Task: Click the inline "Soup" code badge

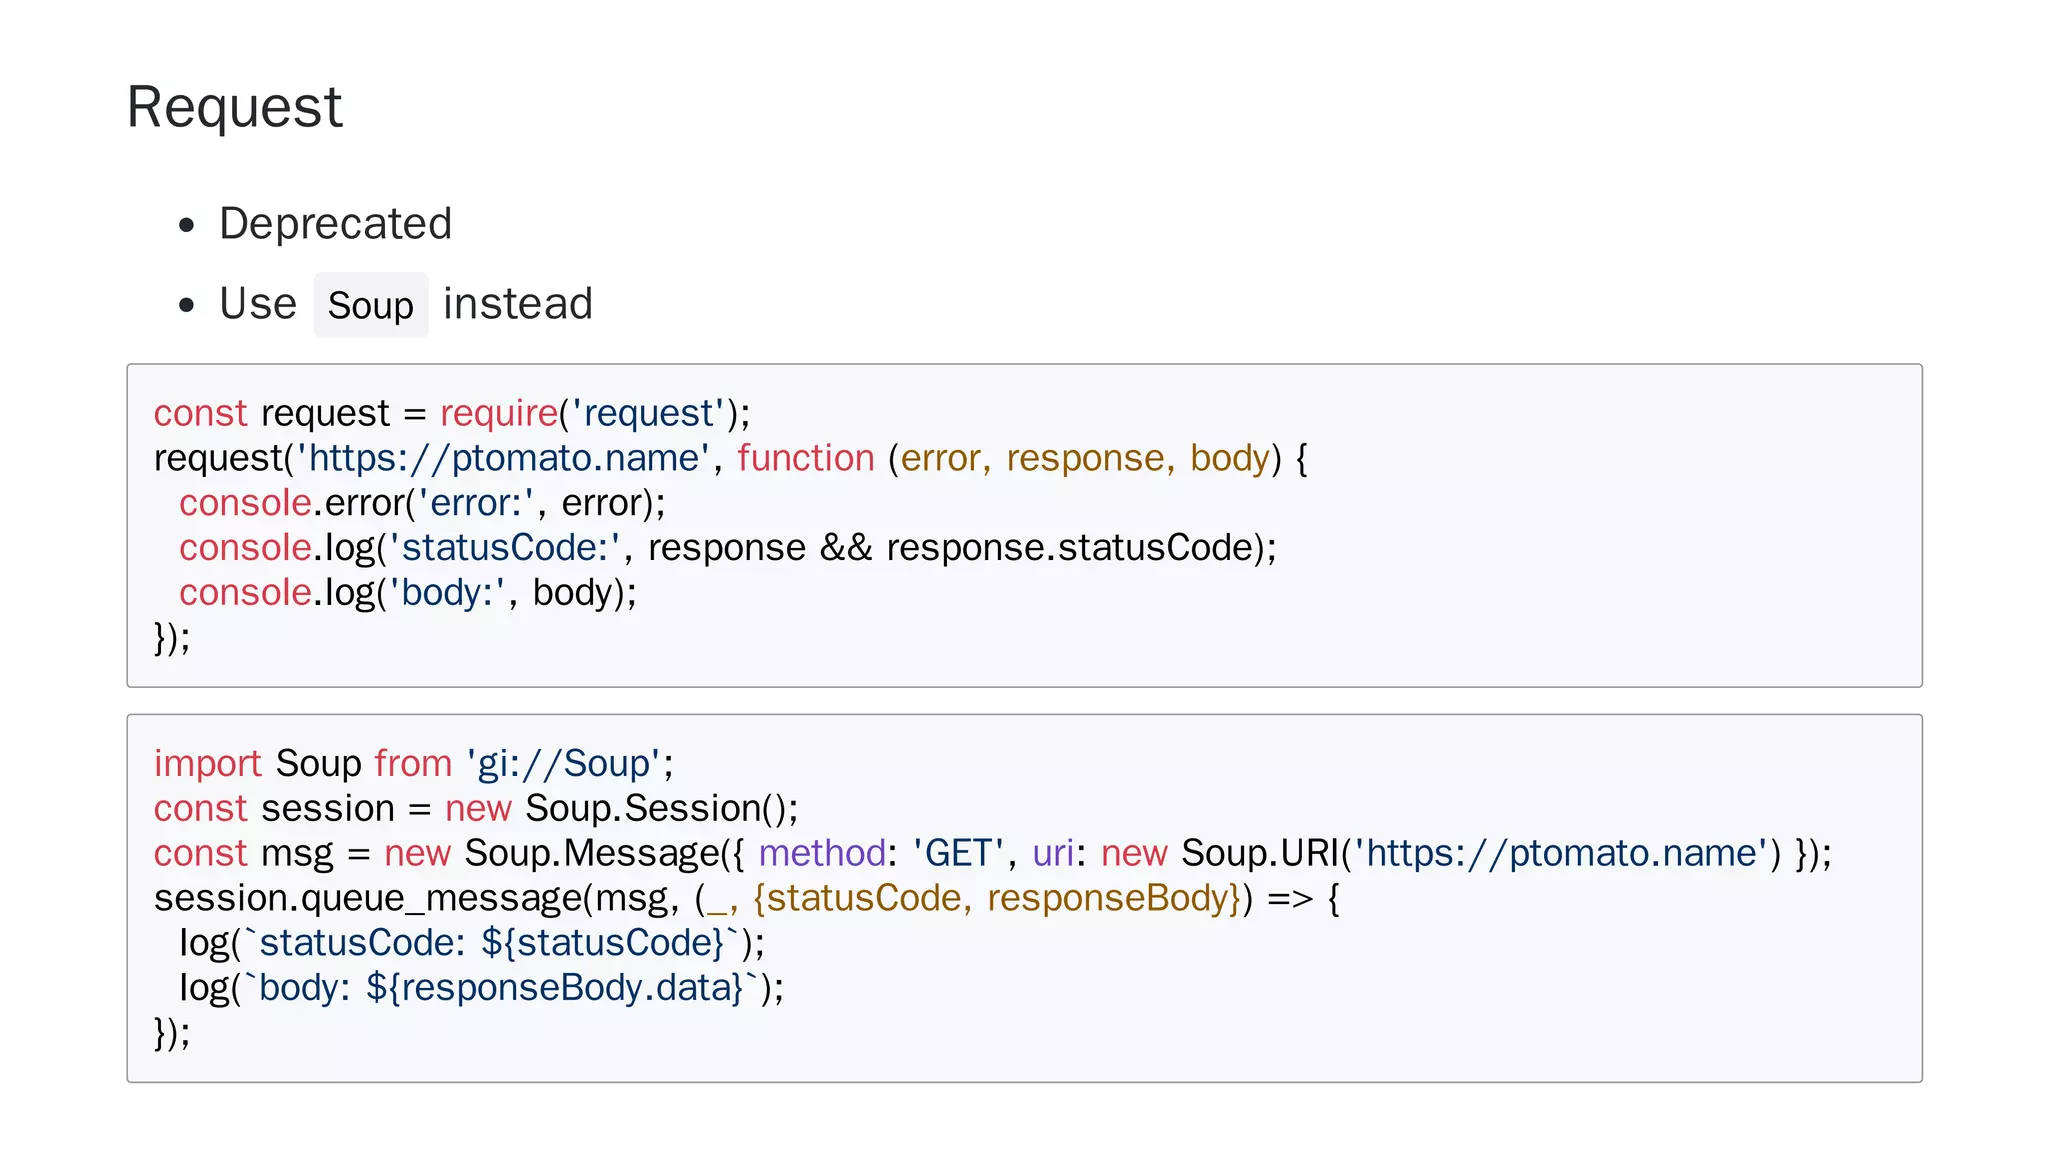Action: 370,305
